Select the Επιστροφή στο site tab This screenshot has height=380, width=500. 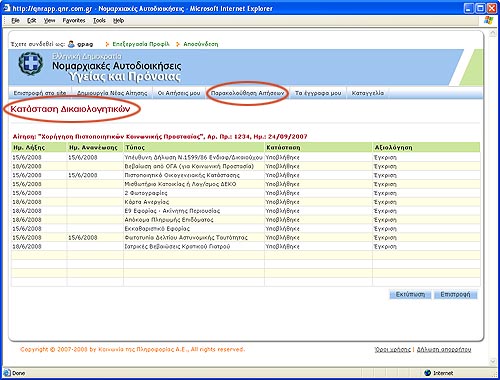pos(40,93)
